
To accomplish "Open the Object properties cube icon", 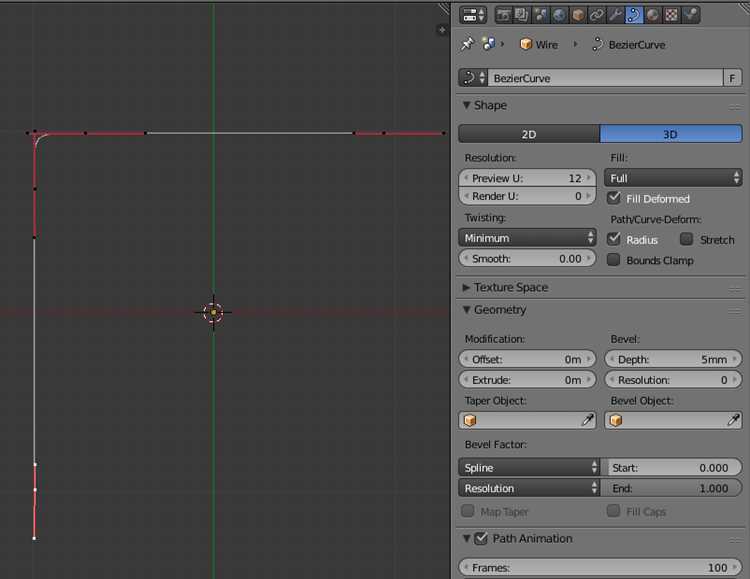I will click(x=578, y=15).
